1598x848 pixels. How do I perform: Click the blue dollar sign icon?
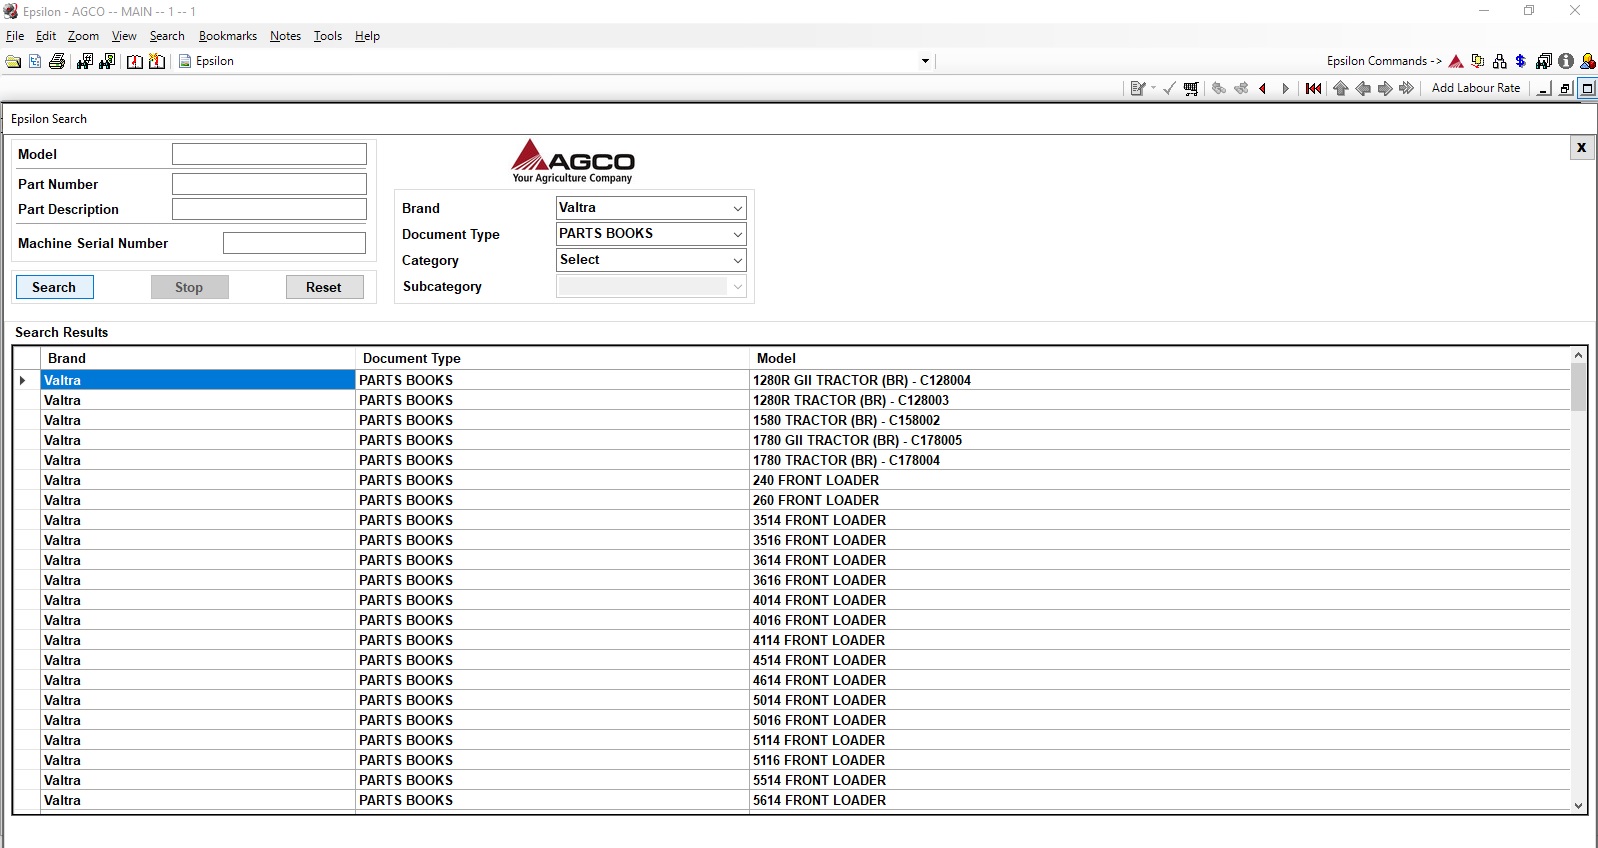(1520, 61)
